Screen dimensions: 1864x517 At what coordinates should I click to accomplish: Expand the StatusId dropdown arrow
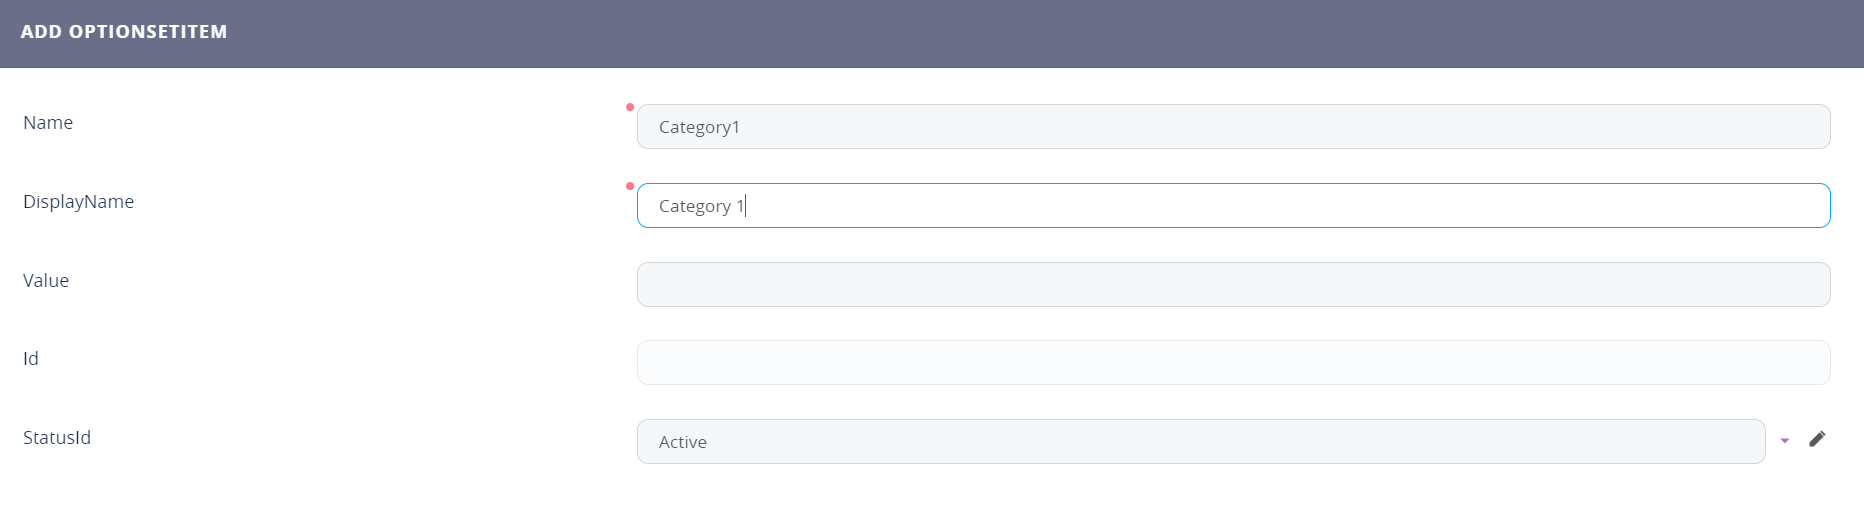[1785, 441]
